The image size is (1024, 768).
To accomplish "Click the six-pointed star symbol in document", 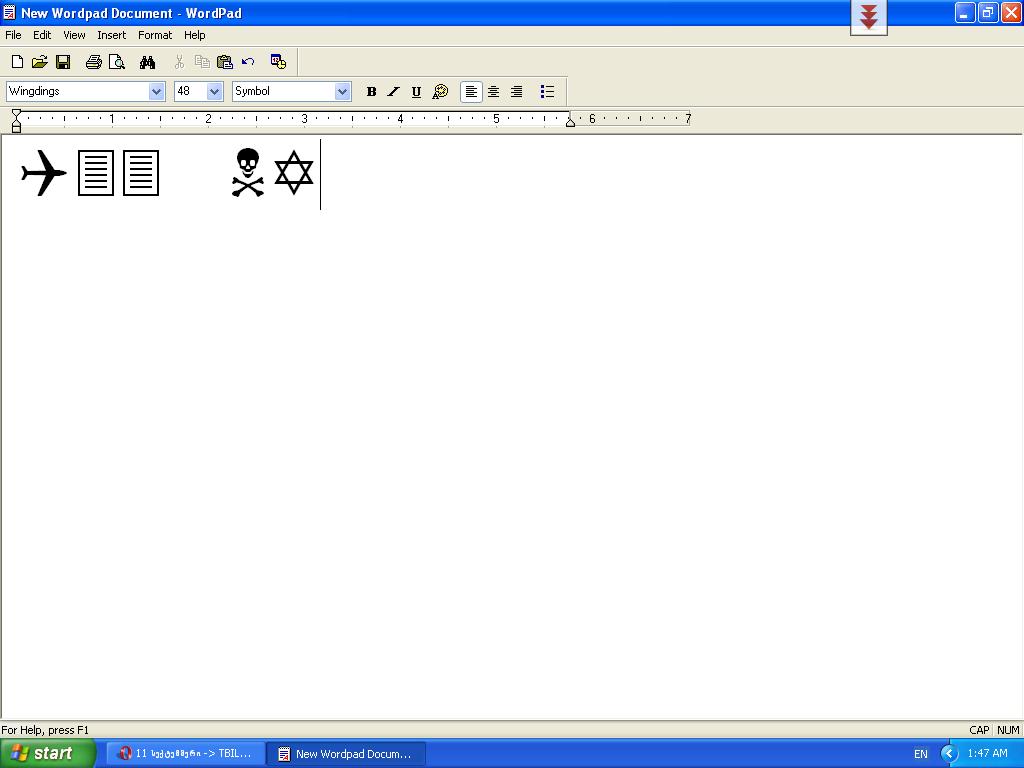I will coord(294,172).
